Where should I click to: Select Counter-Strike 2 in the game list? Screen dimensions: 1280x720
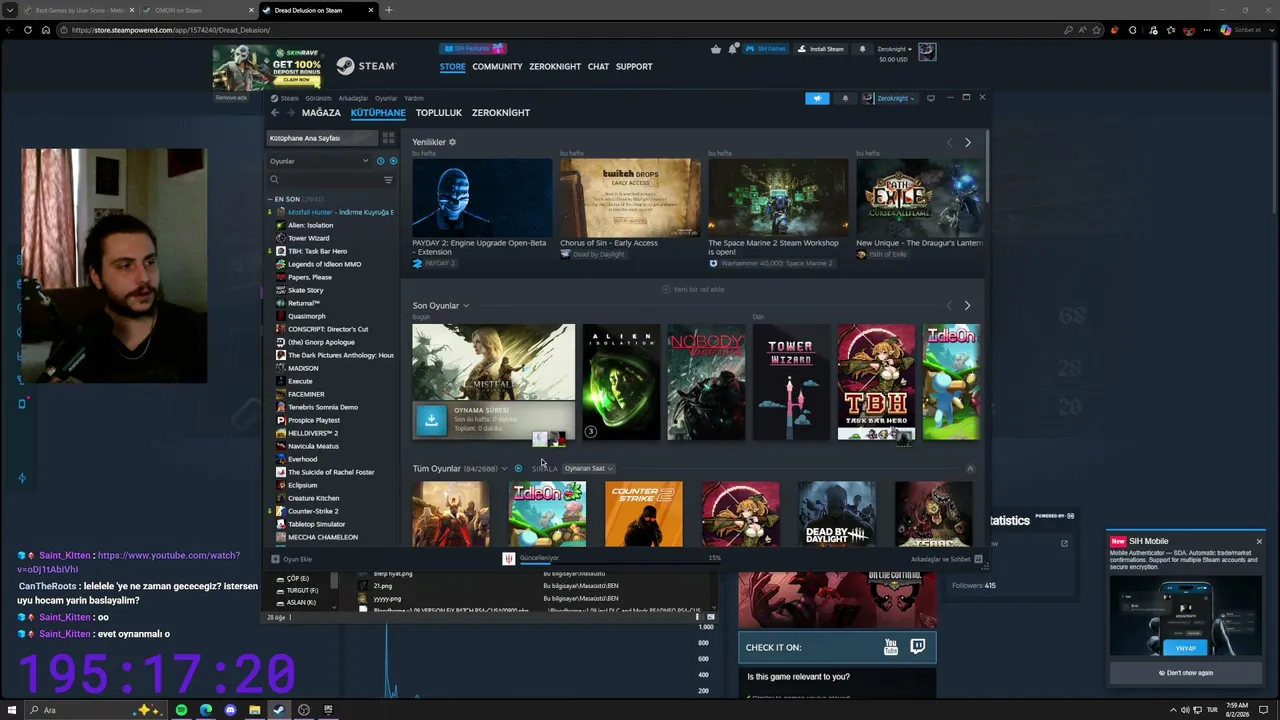pyautogui.click(x=313, y=511)
